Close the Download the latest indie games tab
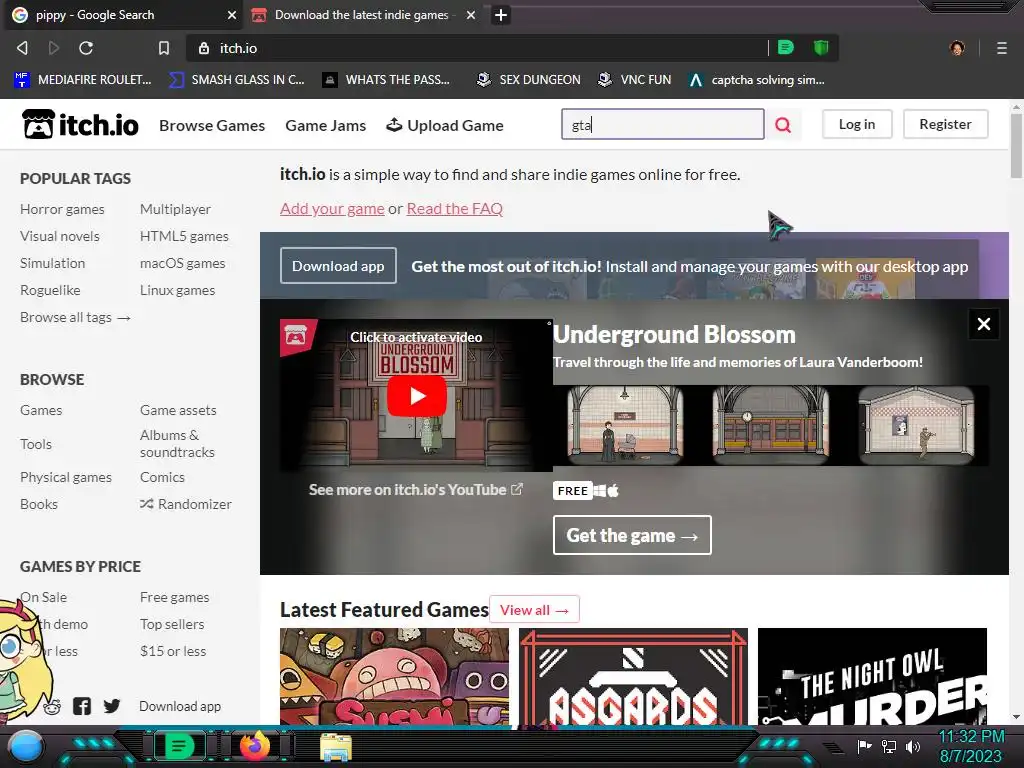This screenshot has width=1024, height=768. click(x=471, y=14)
